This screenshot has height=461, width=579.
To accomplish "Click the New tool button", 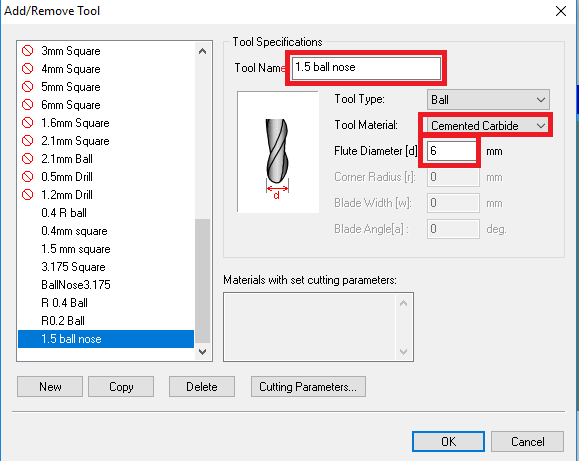I will tap(50, 387).
